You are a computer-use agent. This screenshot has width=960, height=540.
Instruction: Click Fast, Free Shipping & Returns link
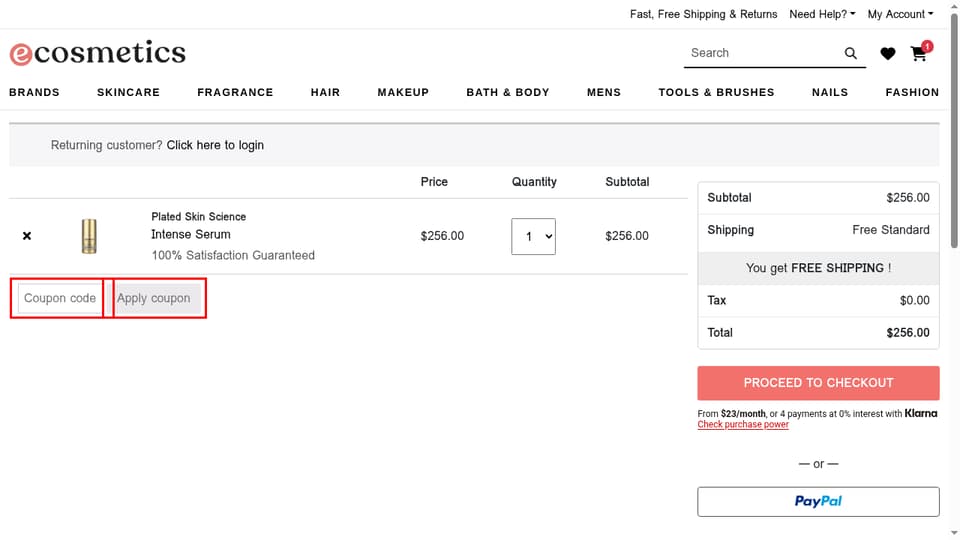pos(703,14)
